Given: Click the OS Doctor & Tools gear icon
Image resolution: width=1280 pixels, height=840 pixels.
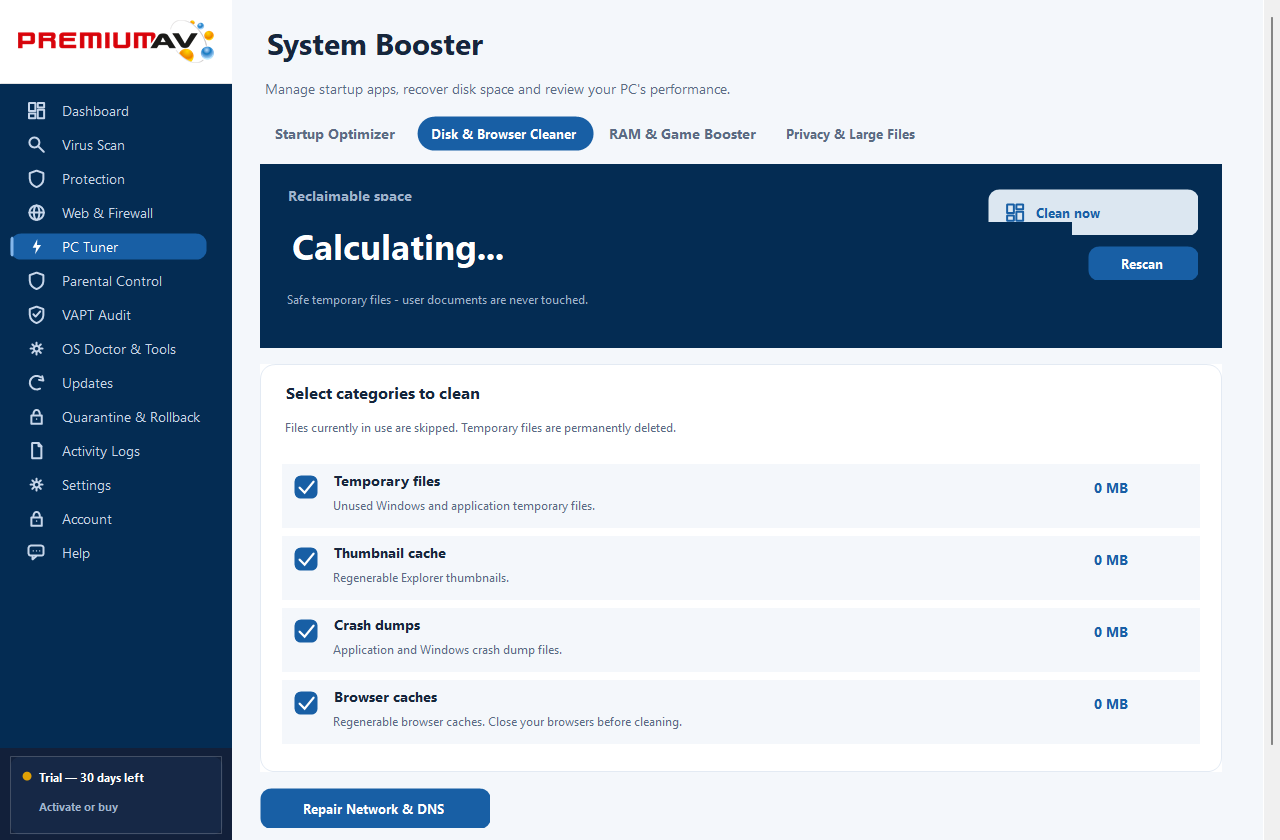Looking at the screenshot, I should pos(37,349).
